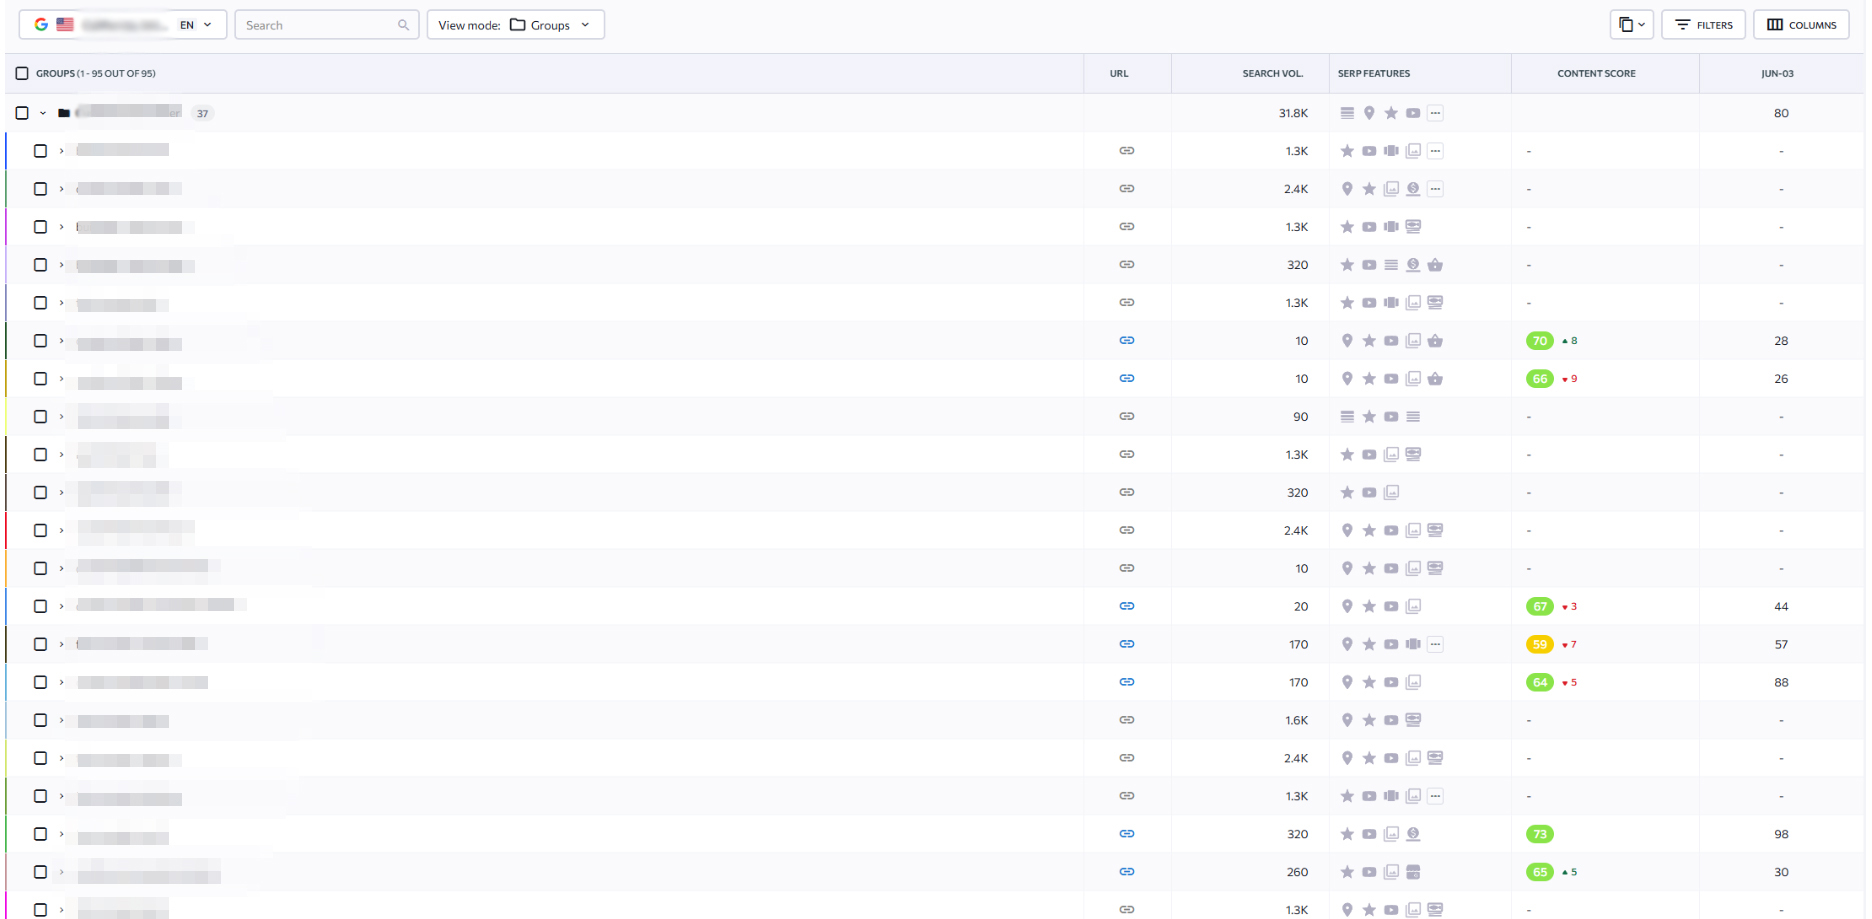Check the checkbox for the content score 59 row

click(x=41, y=645)
